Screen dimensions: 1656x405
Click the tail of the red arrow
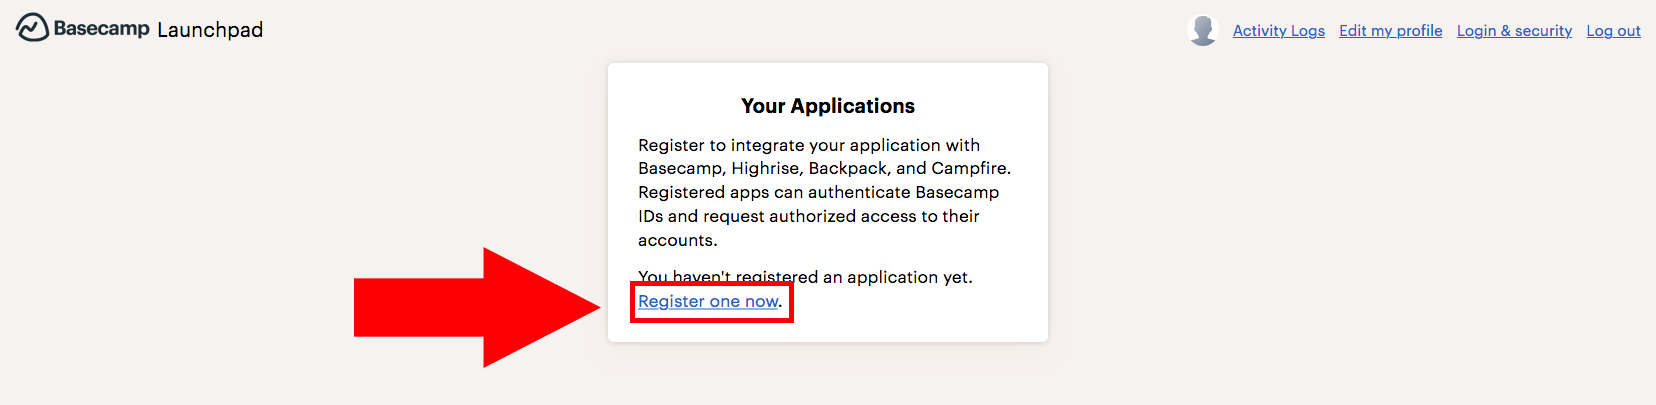419,307
